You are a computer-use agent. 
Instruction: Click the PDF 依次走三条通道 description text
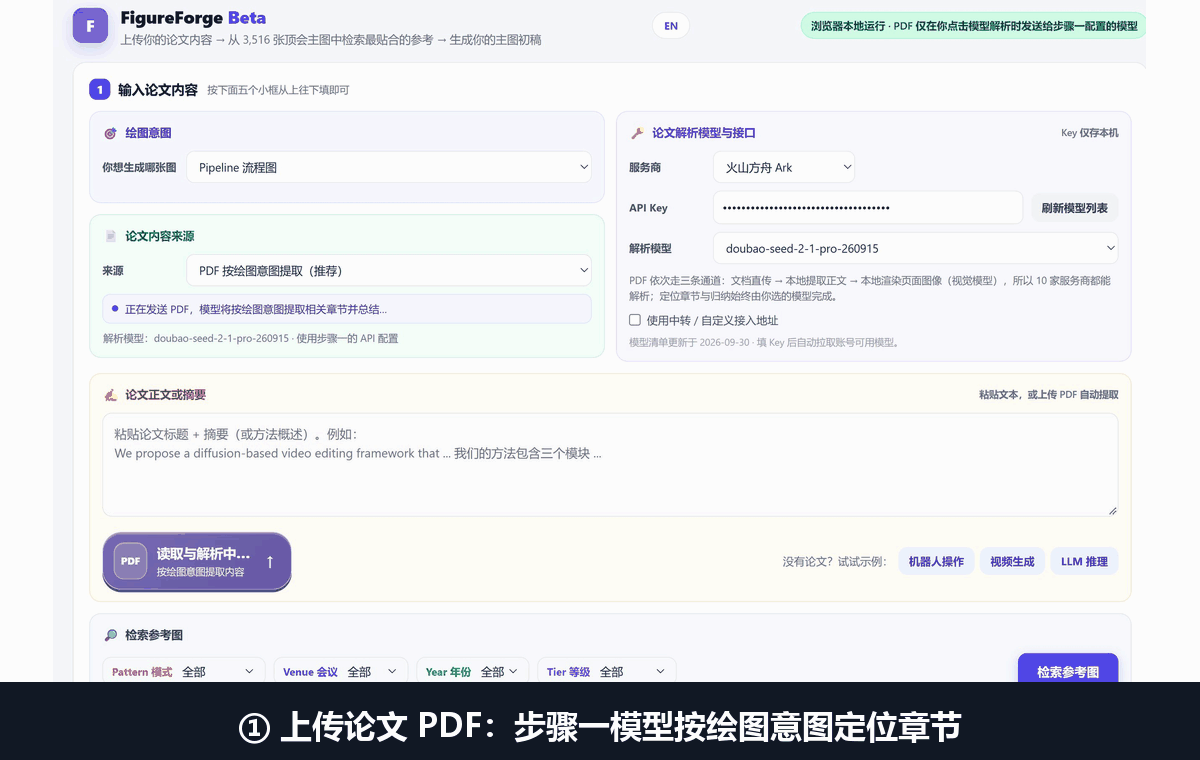(870, 288)
